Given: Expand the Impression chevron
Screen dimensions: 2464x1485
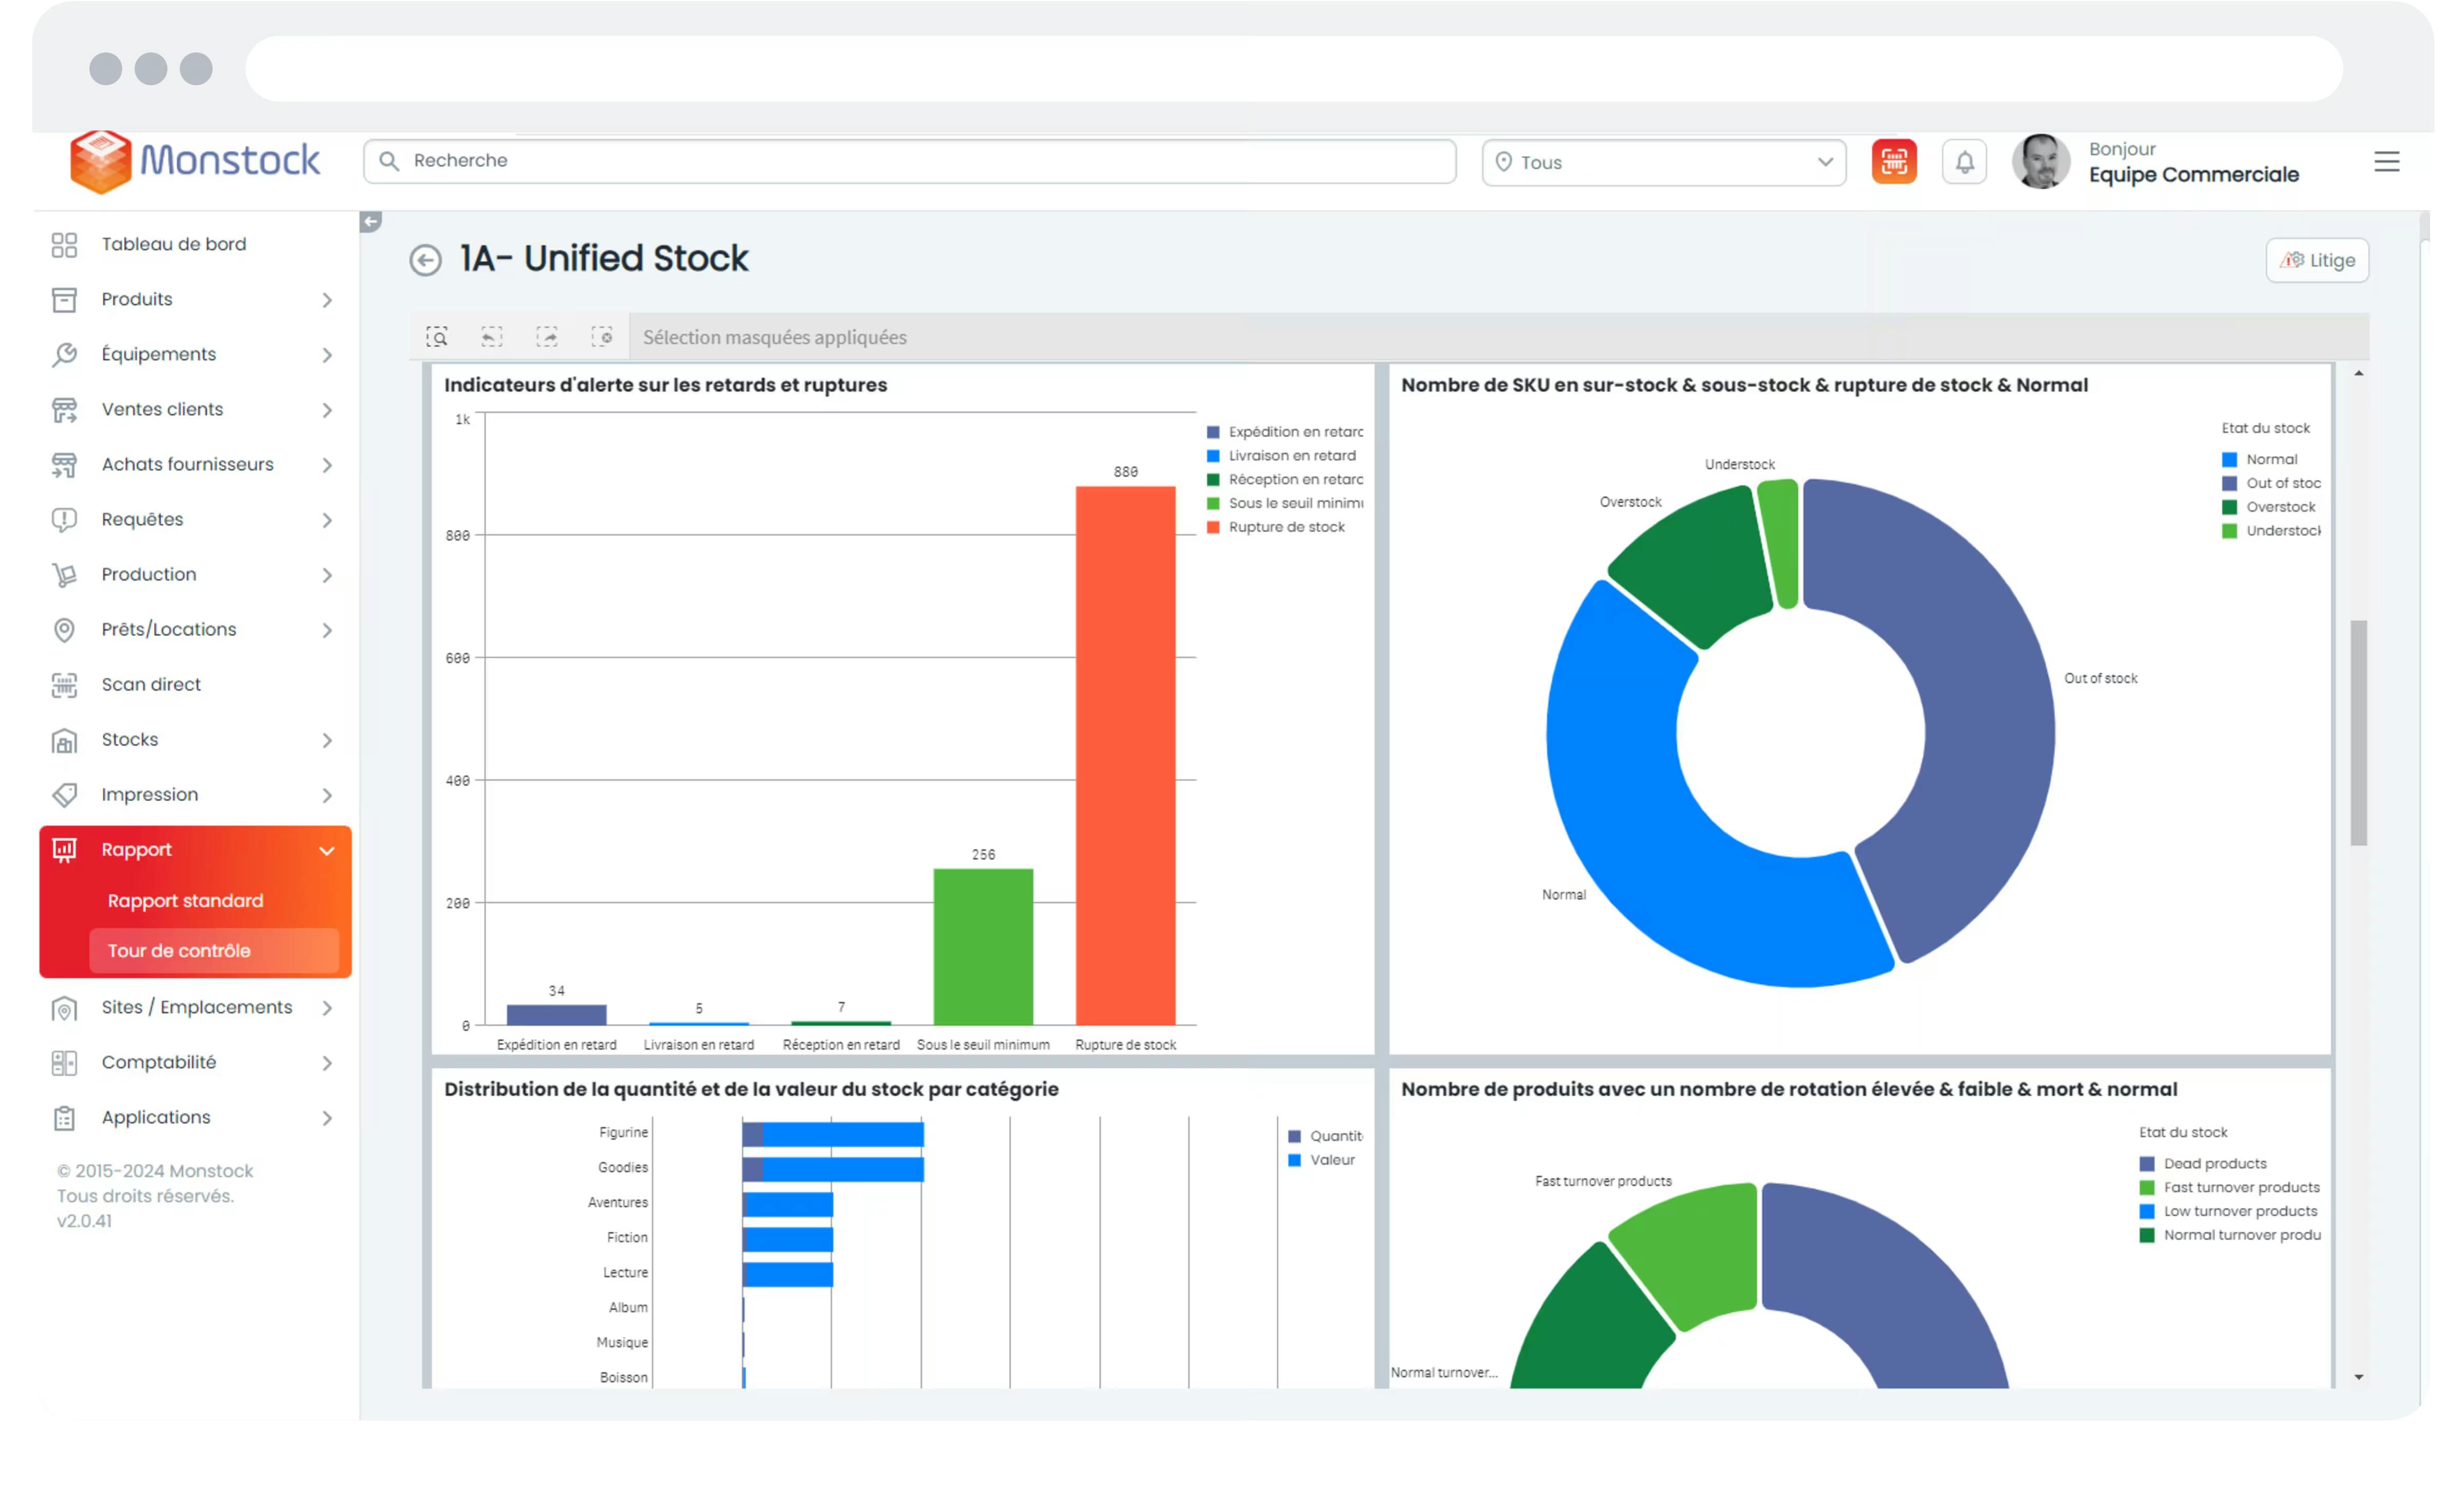Looking at the screenshot, I should [327, 795].
